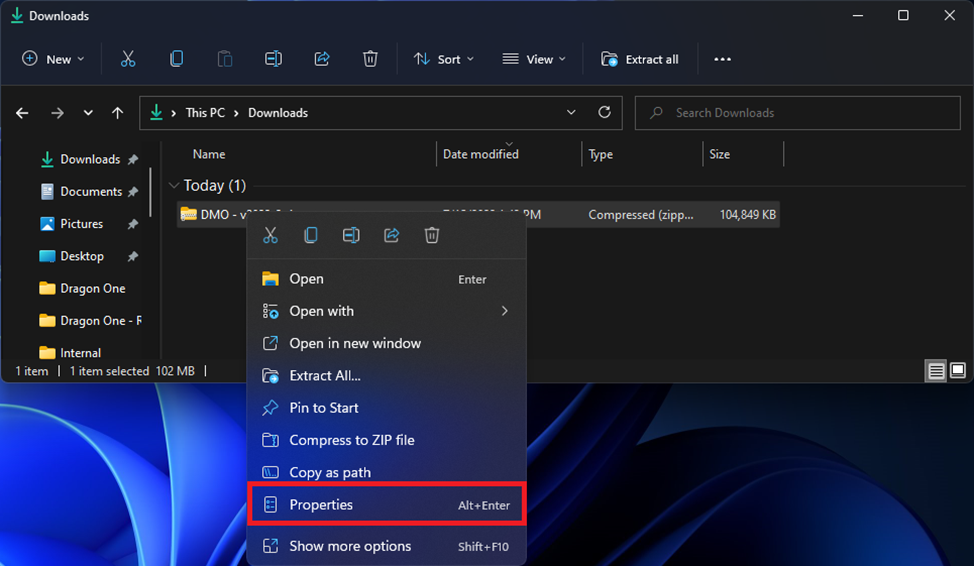Choose Extract All... in the context menu

(x=325, y=376)
